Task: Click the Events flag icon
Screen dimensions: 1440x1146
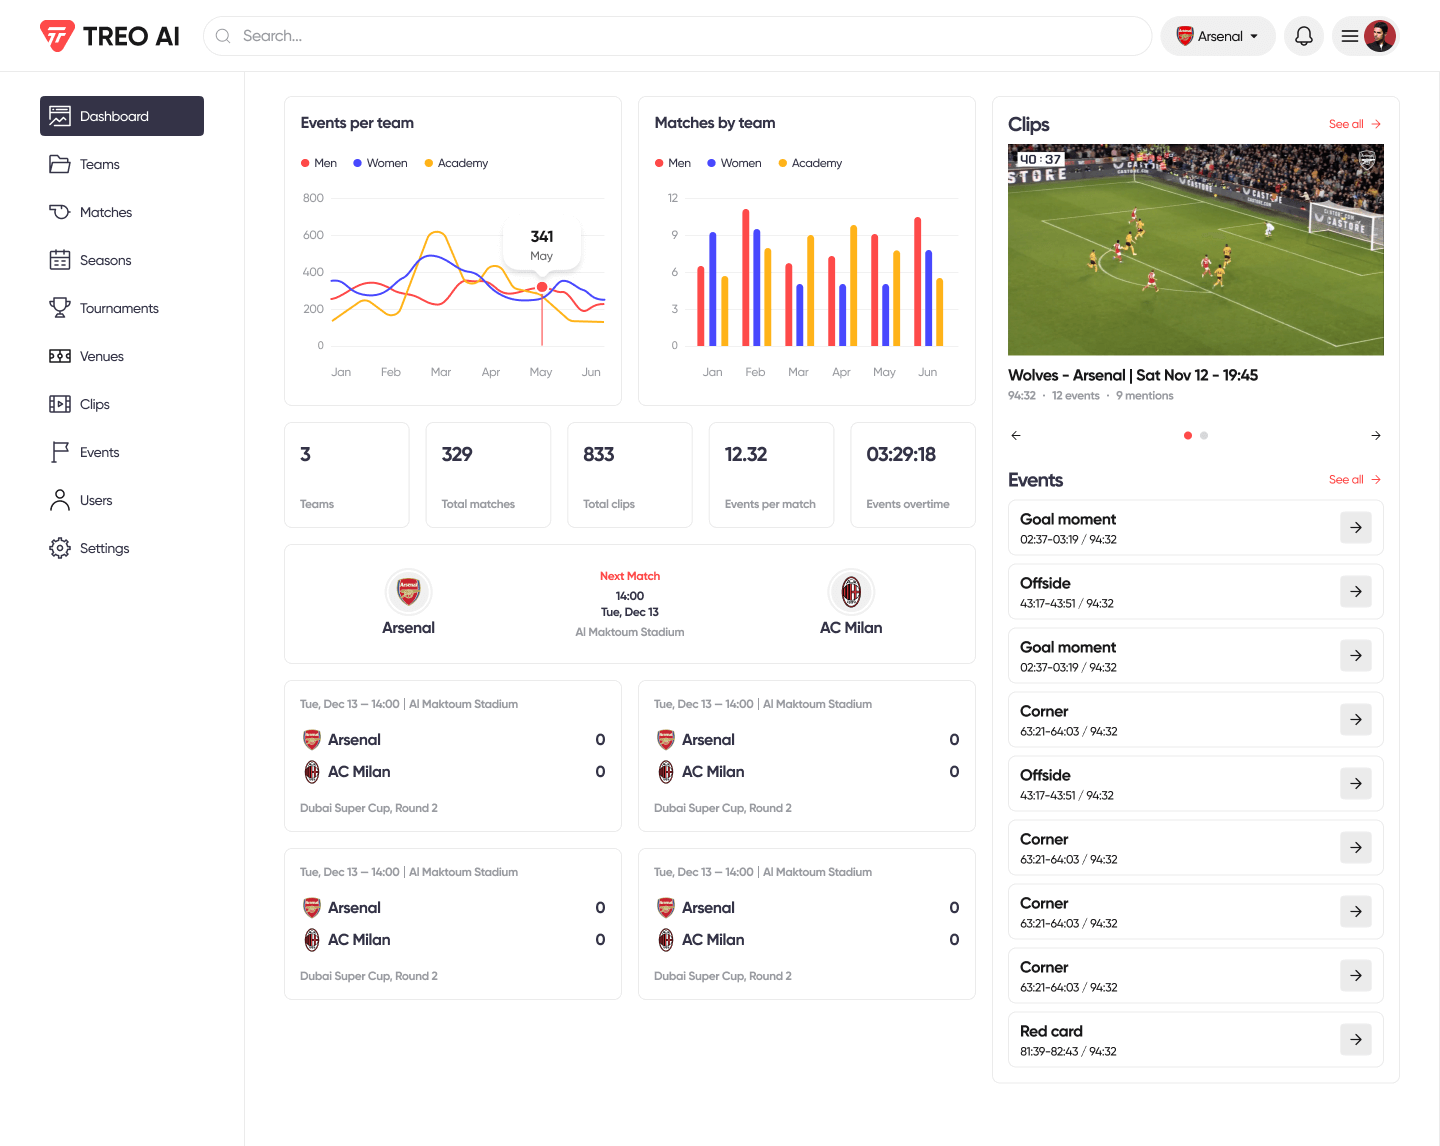Action: 60,452
